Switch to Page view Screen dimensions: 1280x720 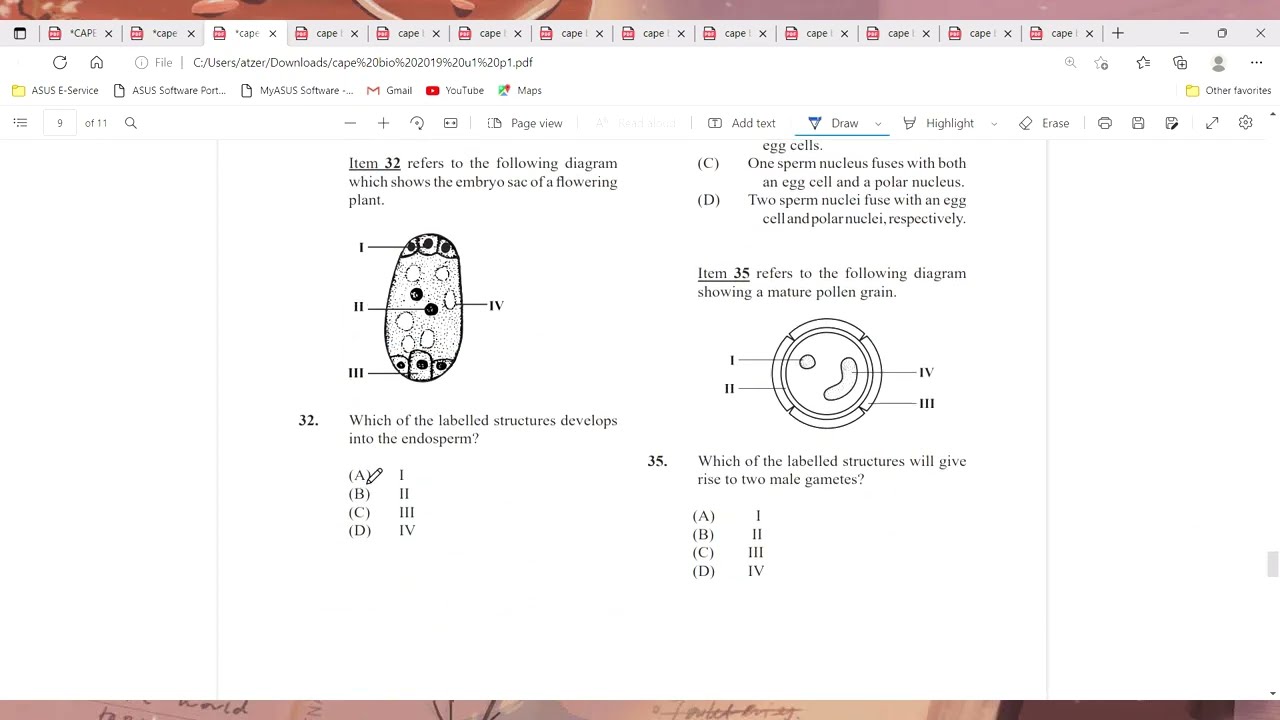pyautogui.click(x=525, y=123)
